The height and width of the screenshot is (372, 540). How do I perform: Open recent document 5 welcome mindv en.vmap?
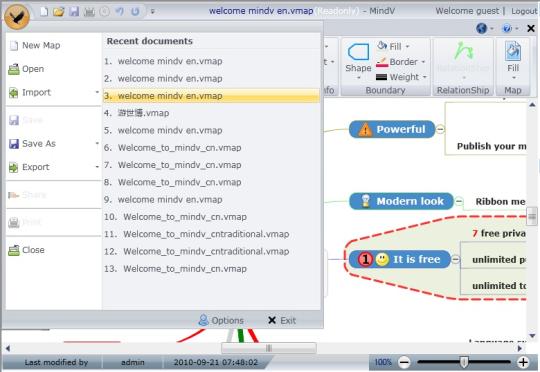point(211,131)
